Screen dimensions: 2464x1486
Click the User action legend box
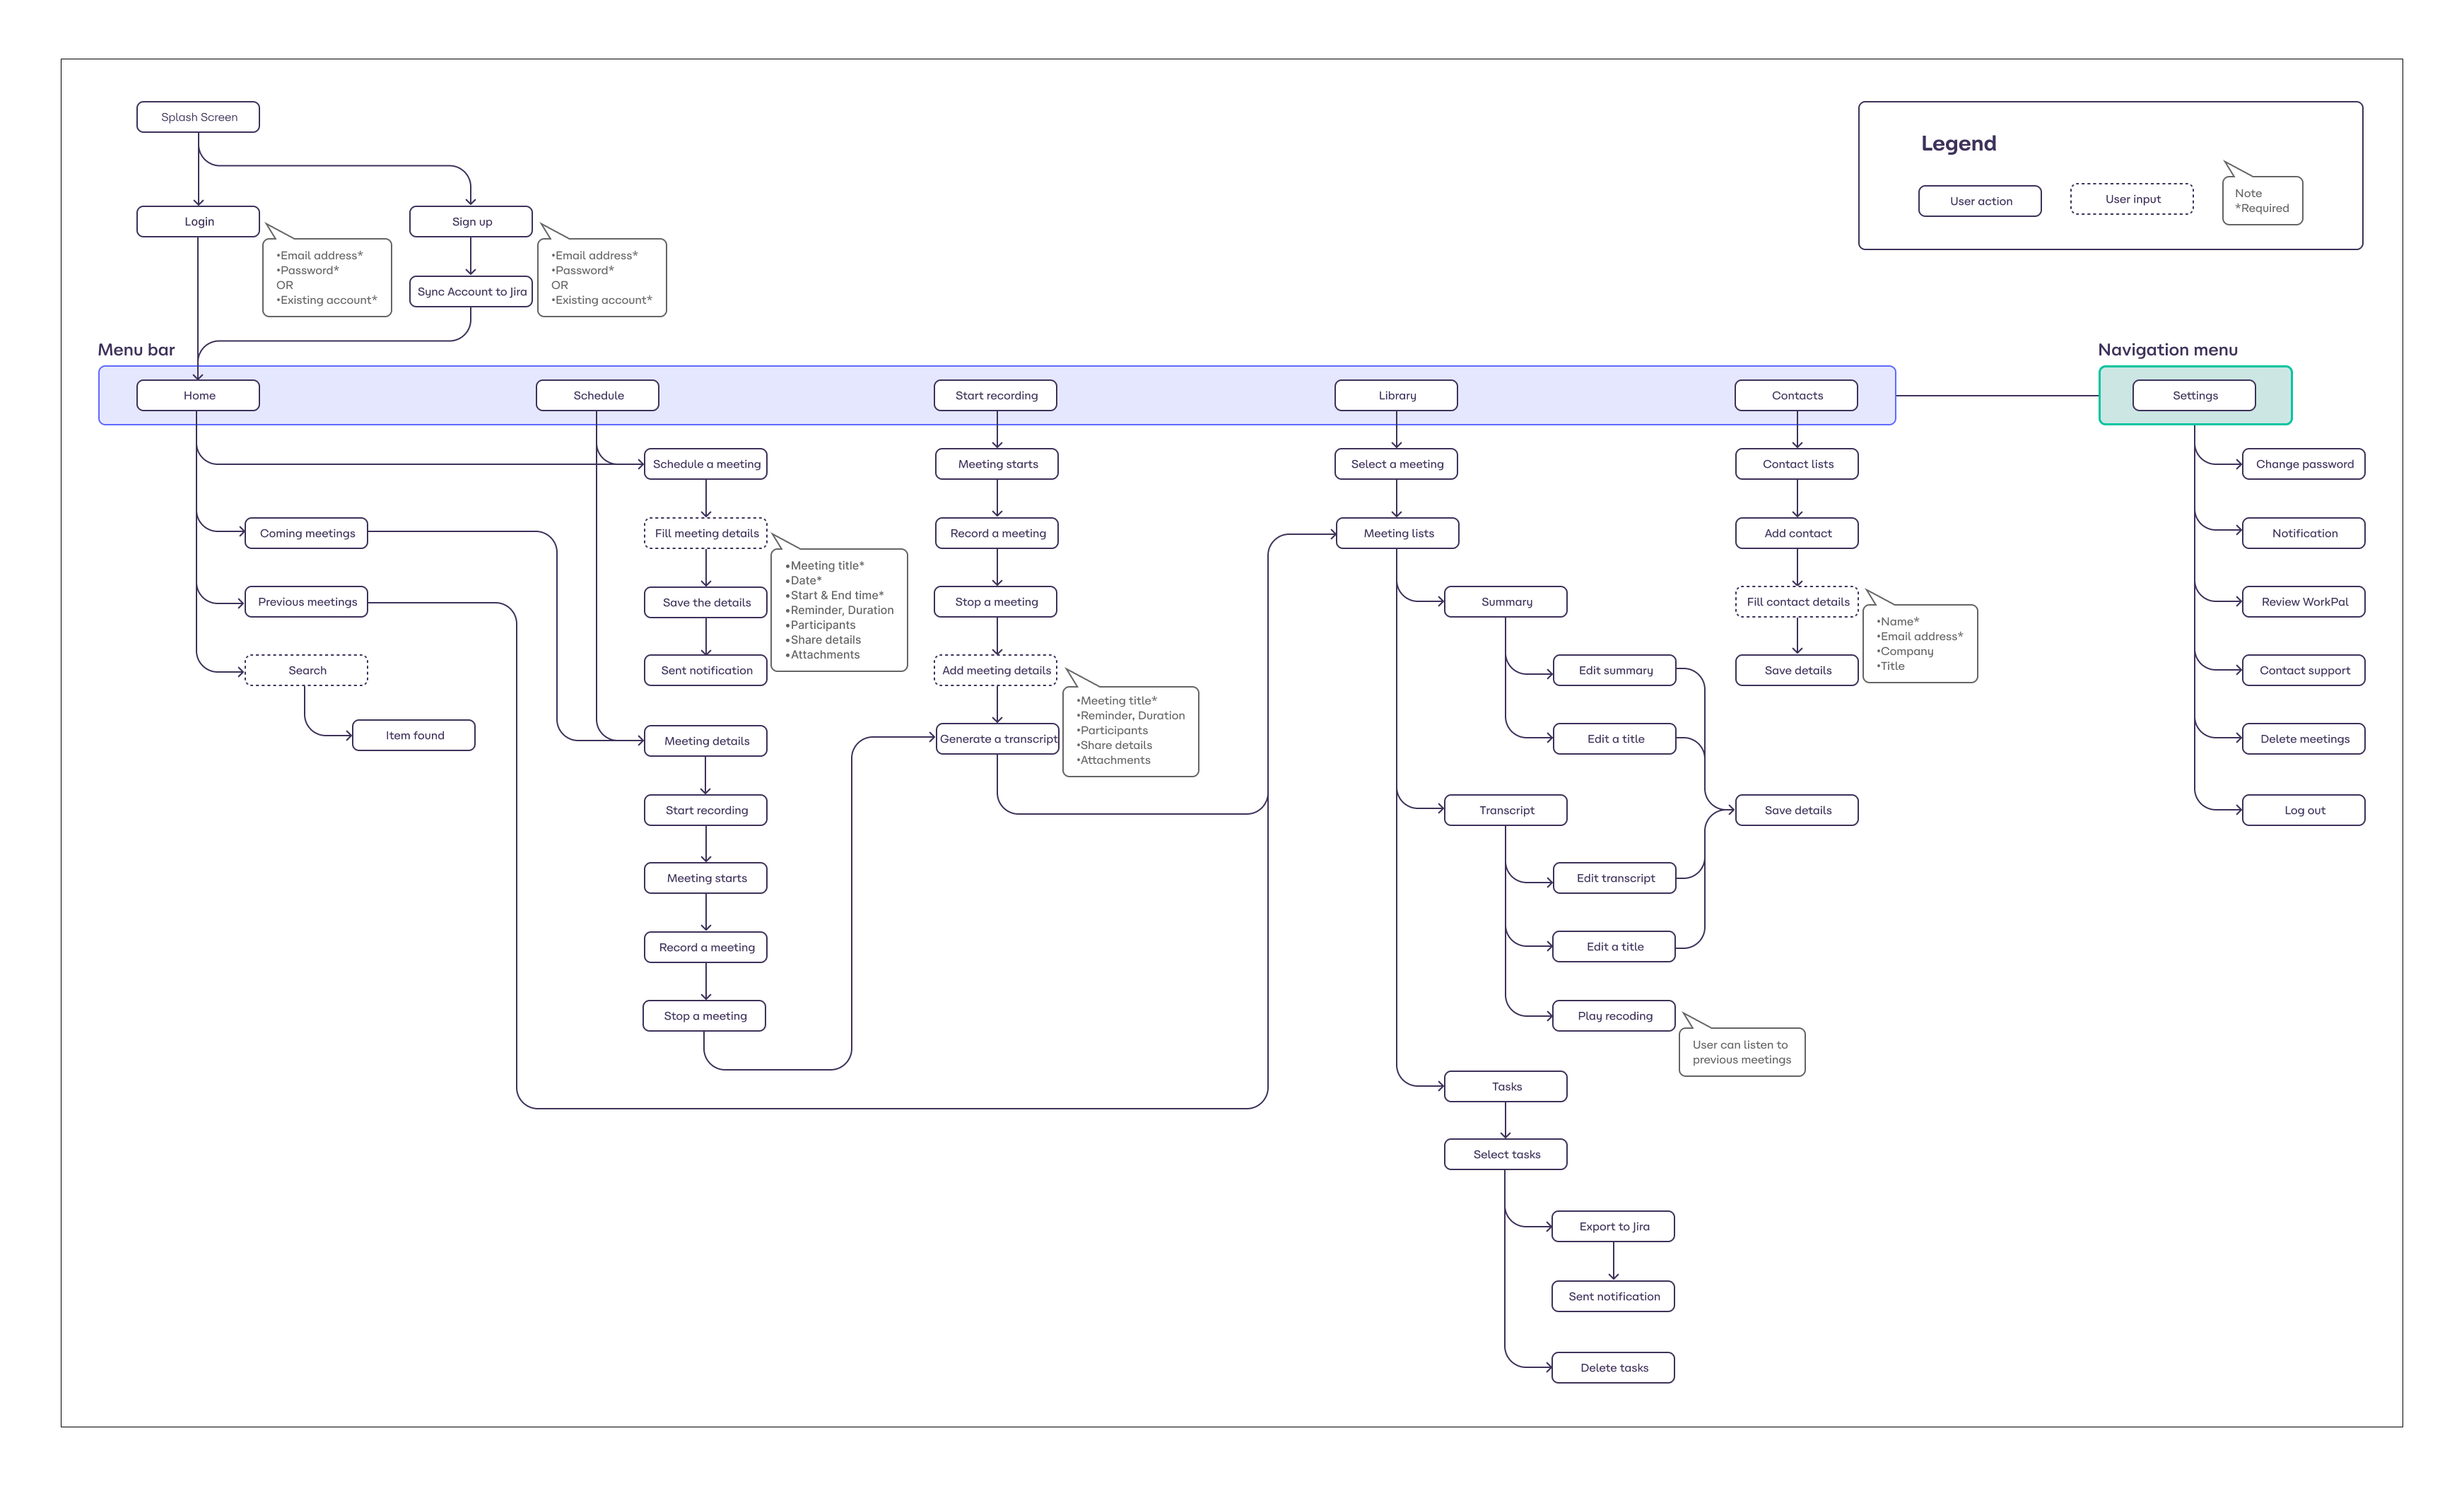coord(1980,201)
